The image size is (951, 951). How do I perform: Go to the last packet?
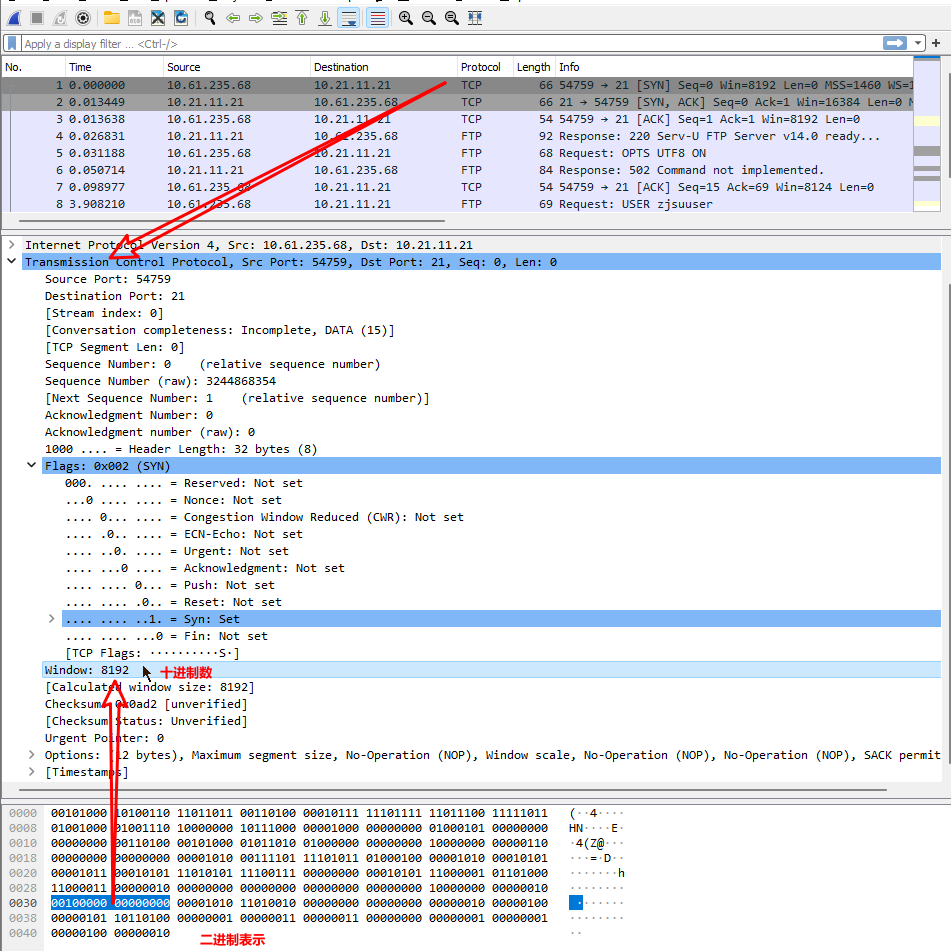pos(325,18)
